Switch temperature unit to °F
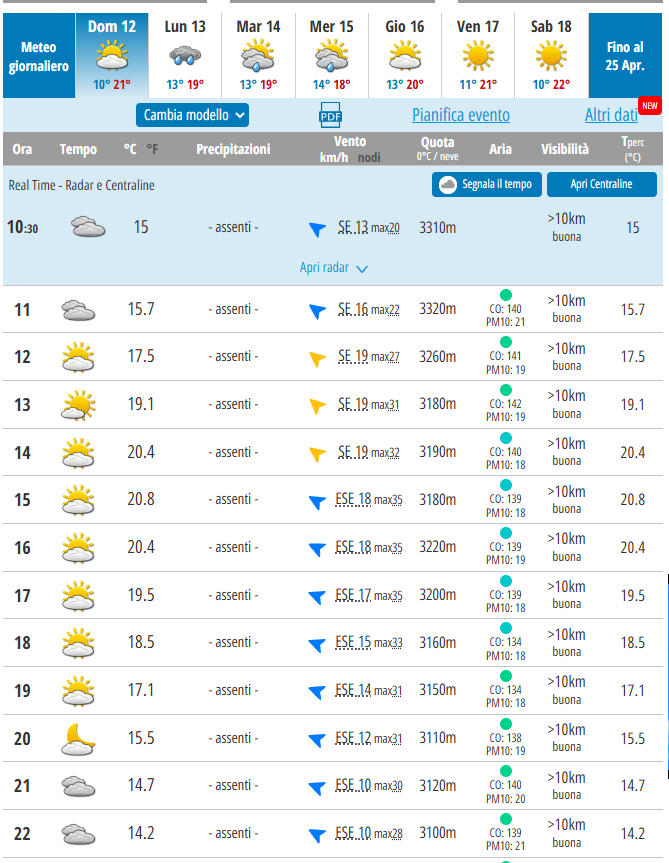 152,150
